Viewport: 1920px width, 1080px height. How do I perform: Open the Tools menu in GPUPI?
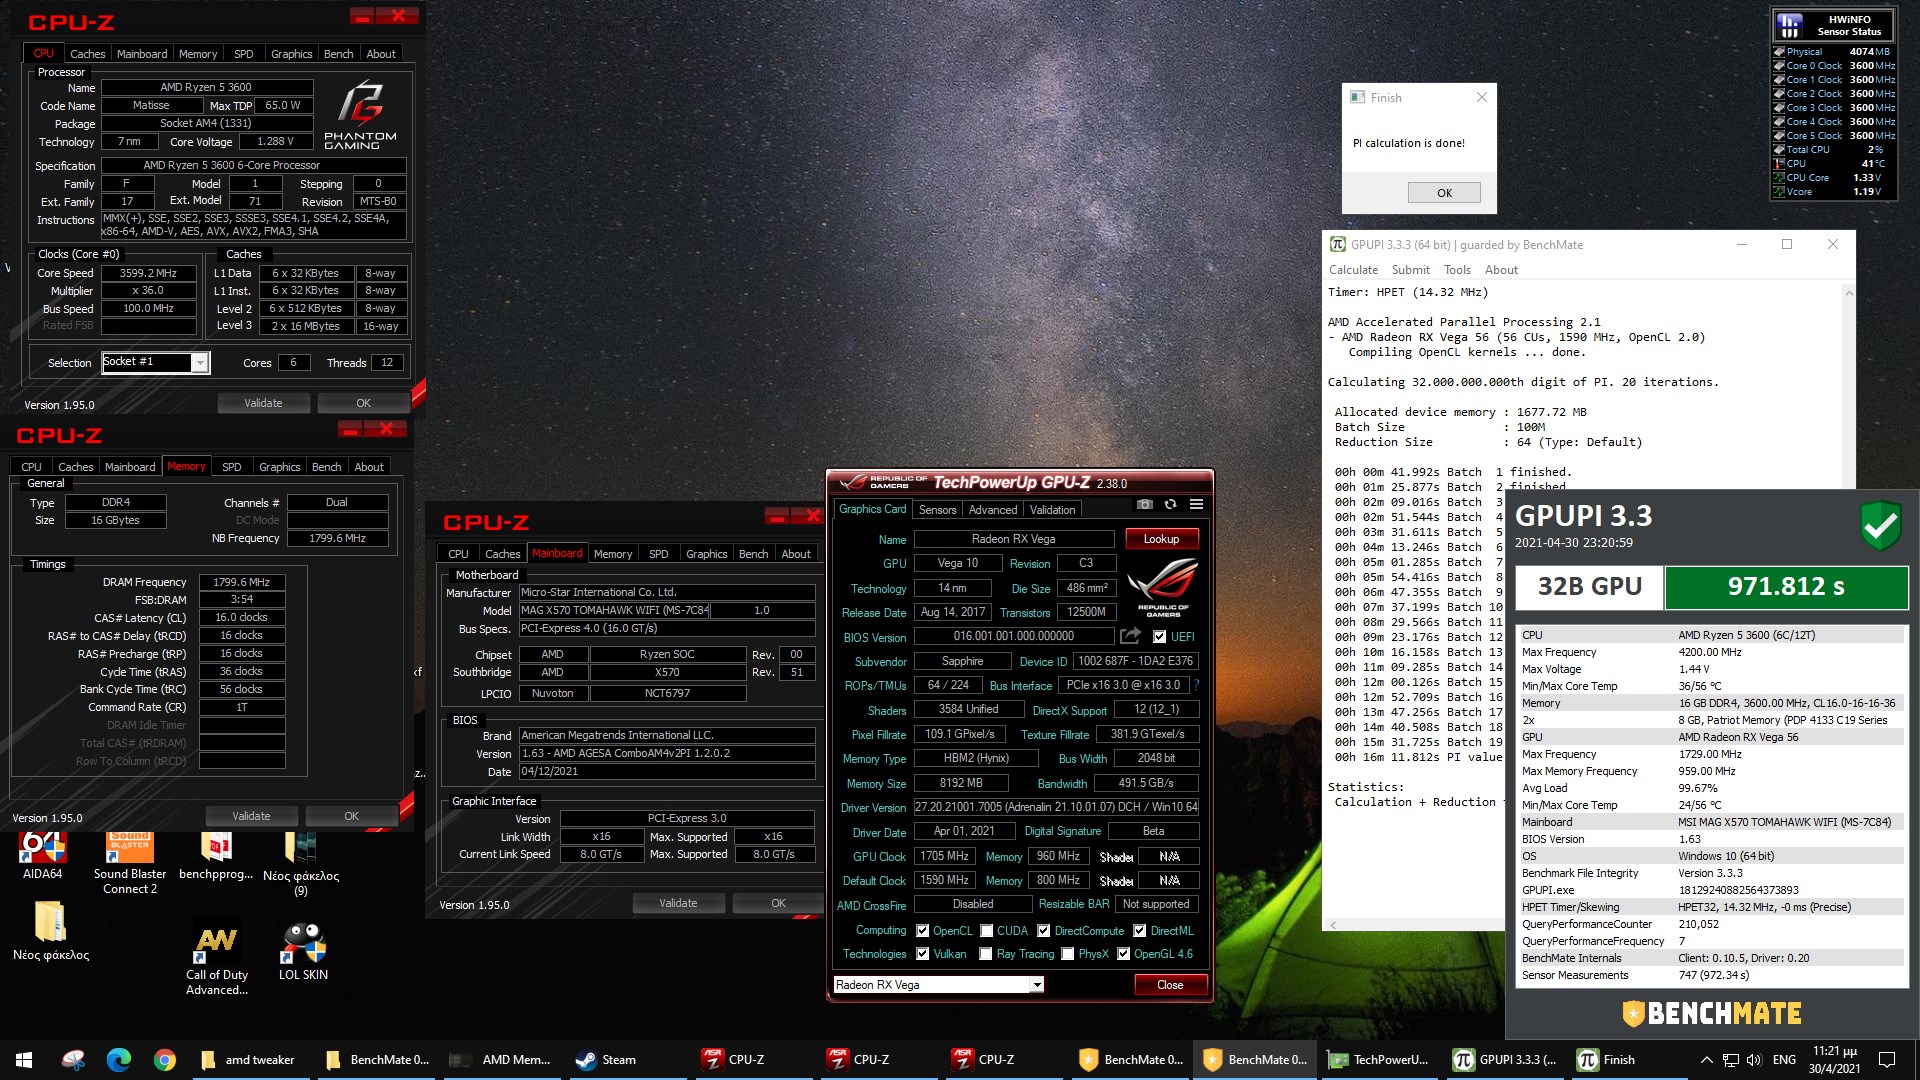tap(1457, 270)
